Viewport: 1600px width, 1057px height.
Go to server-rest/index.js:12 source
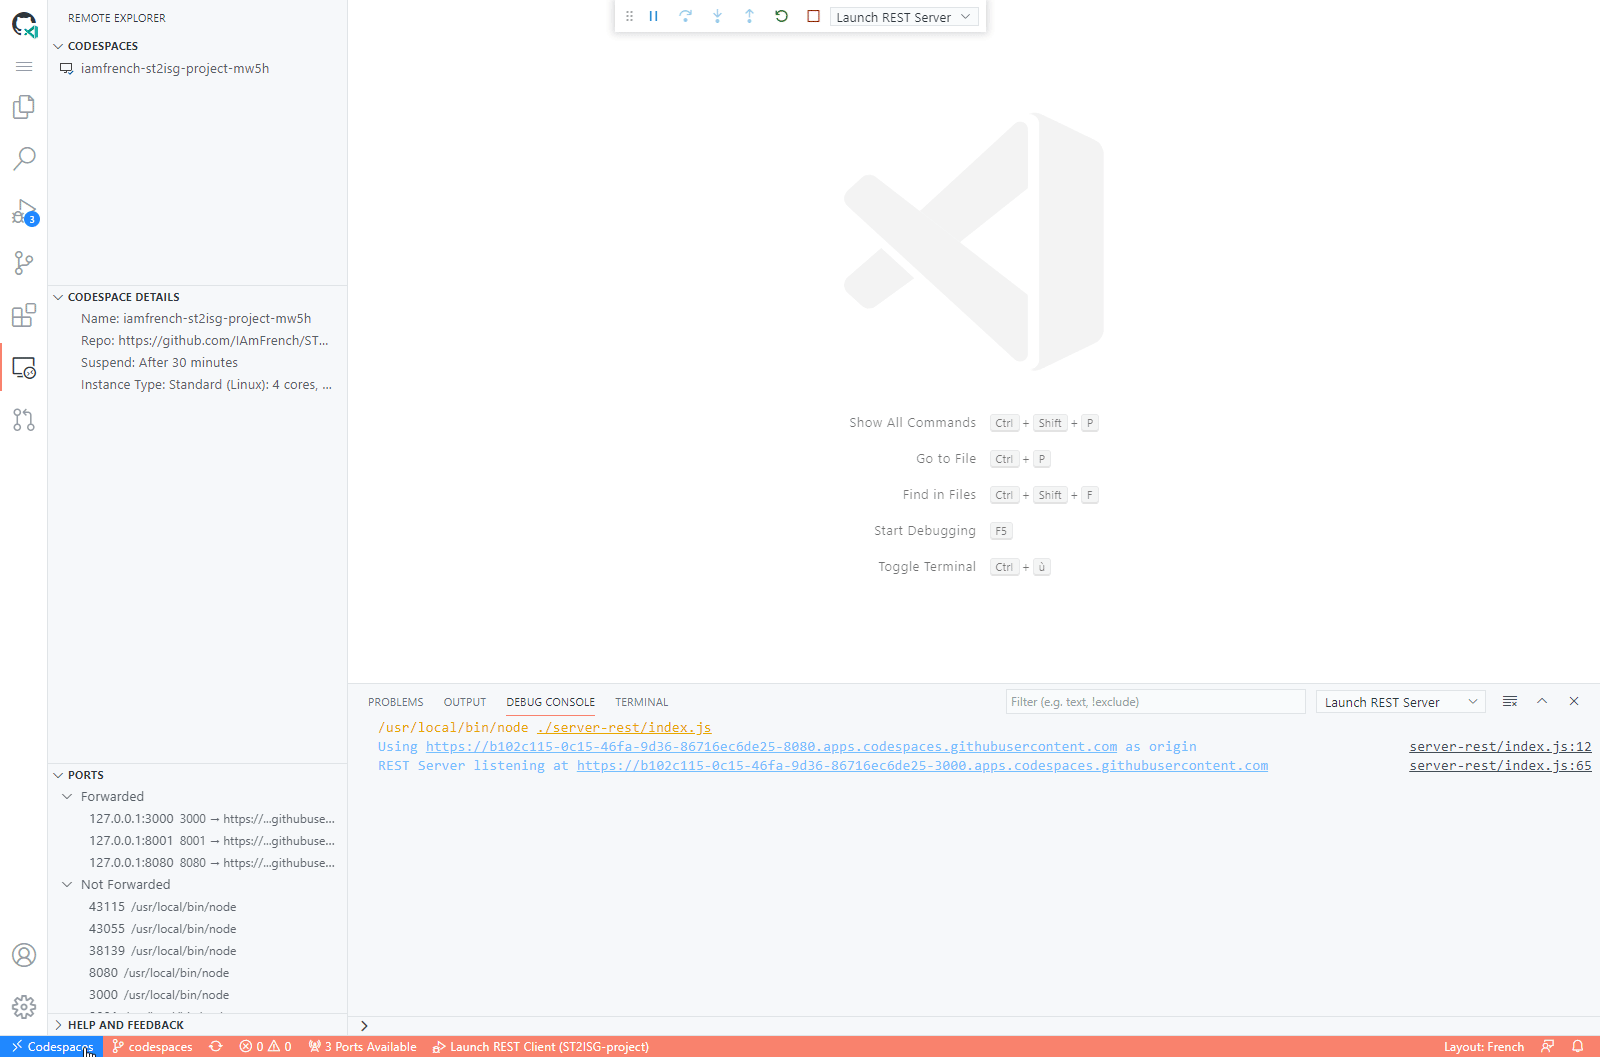click(x=1500, y=746)
